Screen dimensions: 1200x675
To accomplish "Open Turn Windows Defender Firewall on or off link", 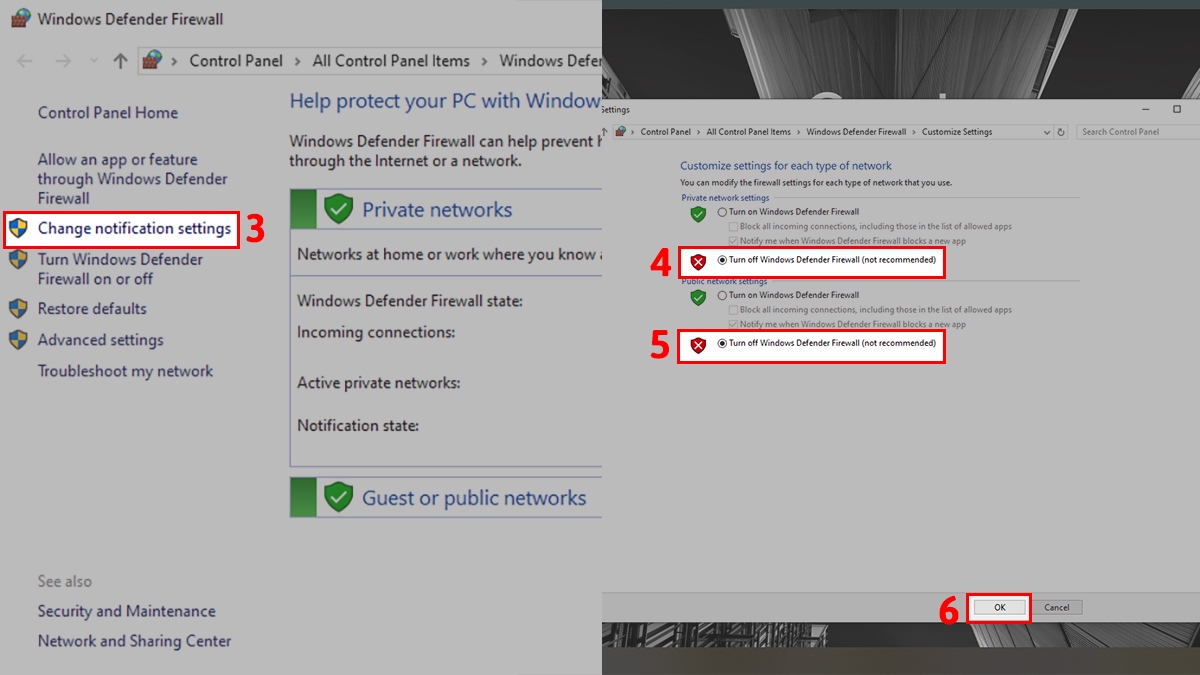I will click(120, 269).
